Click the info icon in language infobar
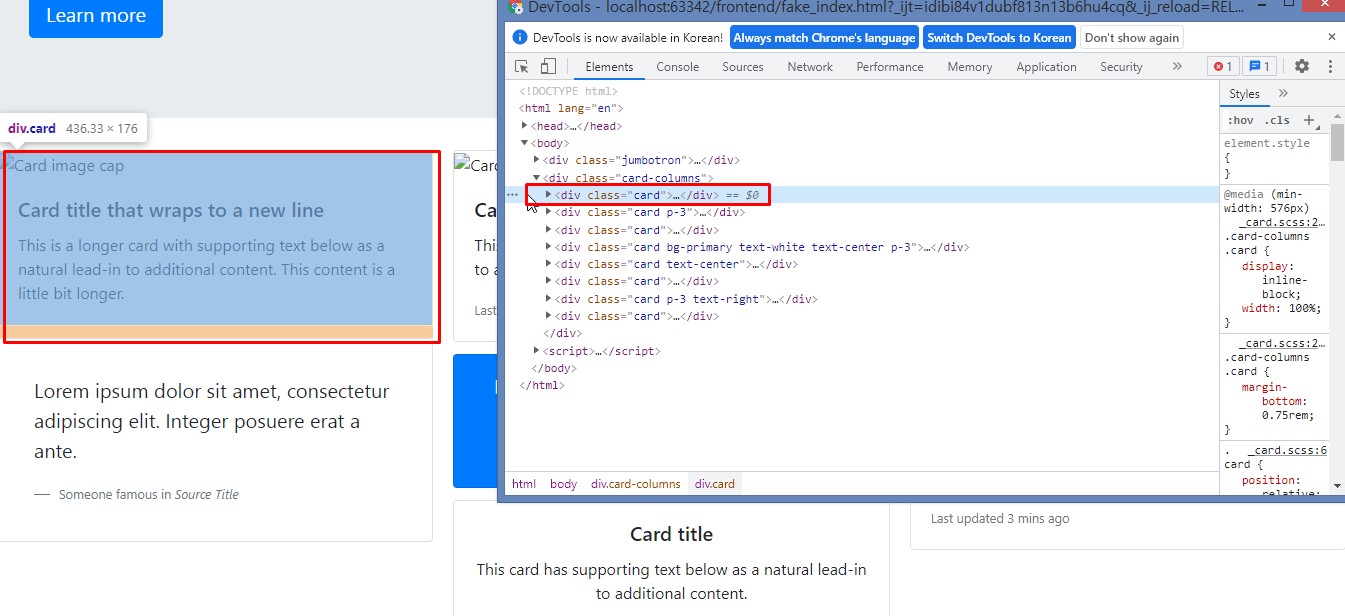Image resolution: width=1345 pixels, height=616 pixels. tap(520, 38)
